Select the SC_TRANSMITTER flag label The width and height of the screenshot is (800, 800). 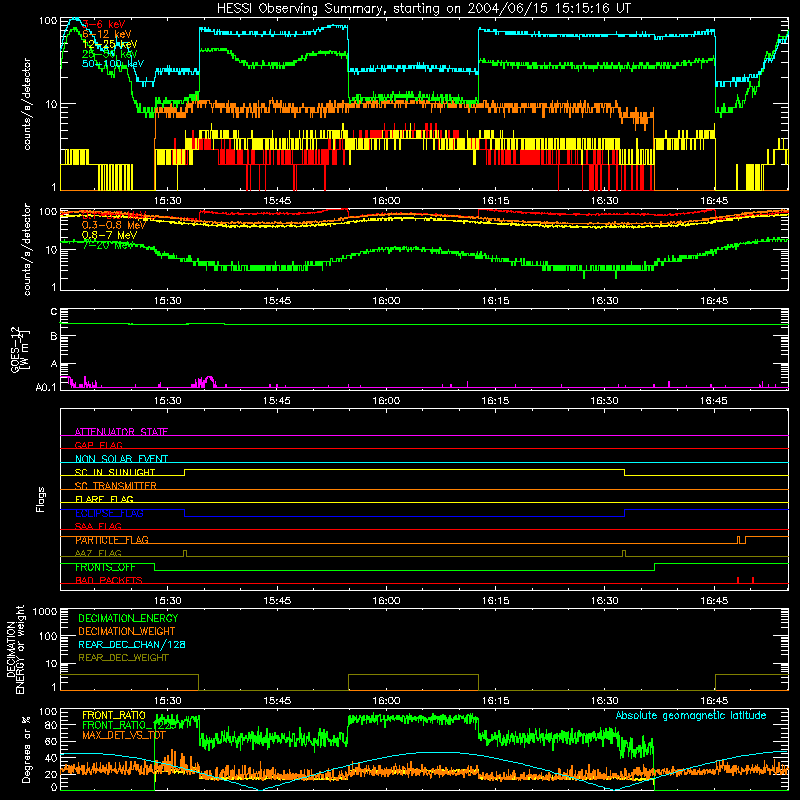(x=115, y=486)
